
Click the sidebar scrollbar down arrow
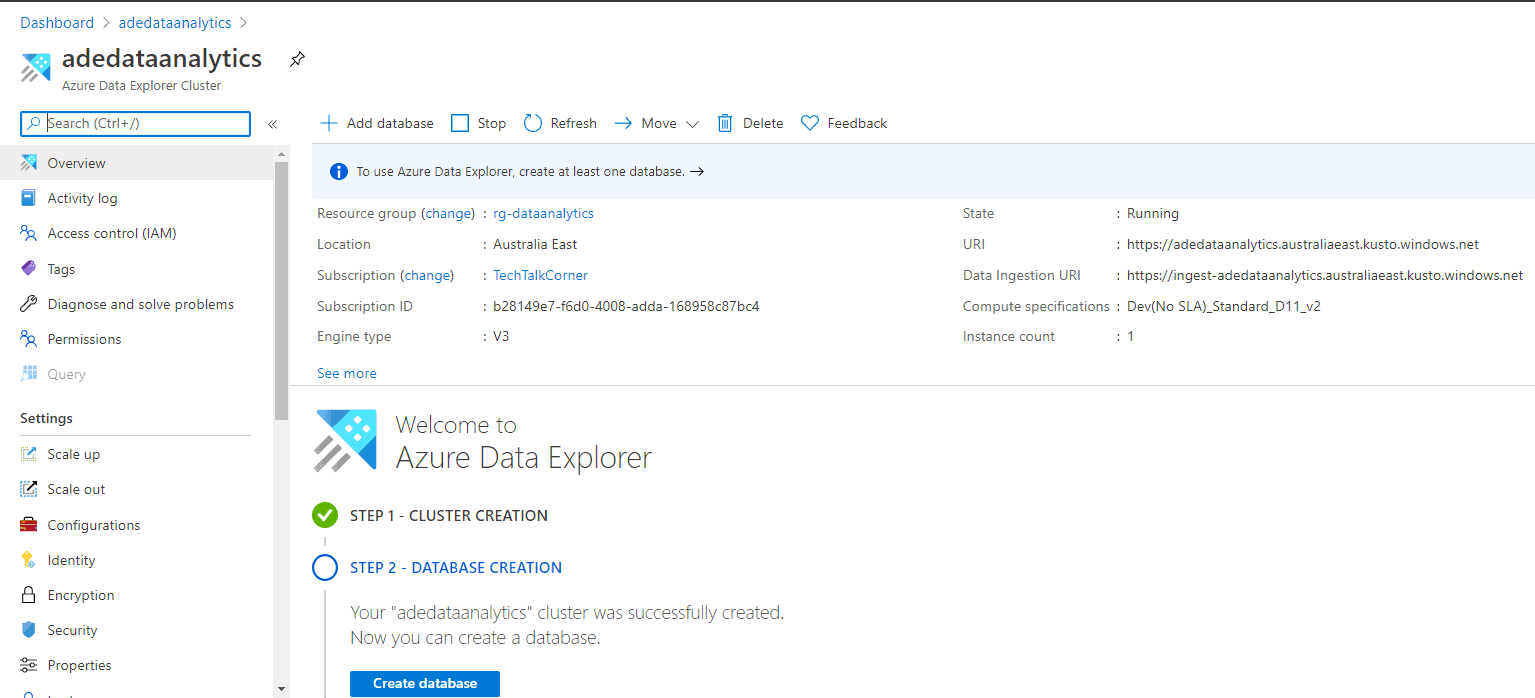tap(281, 689)
